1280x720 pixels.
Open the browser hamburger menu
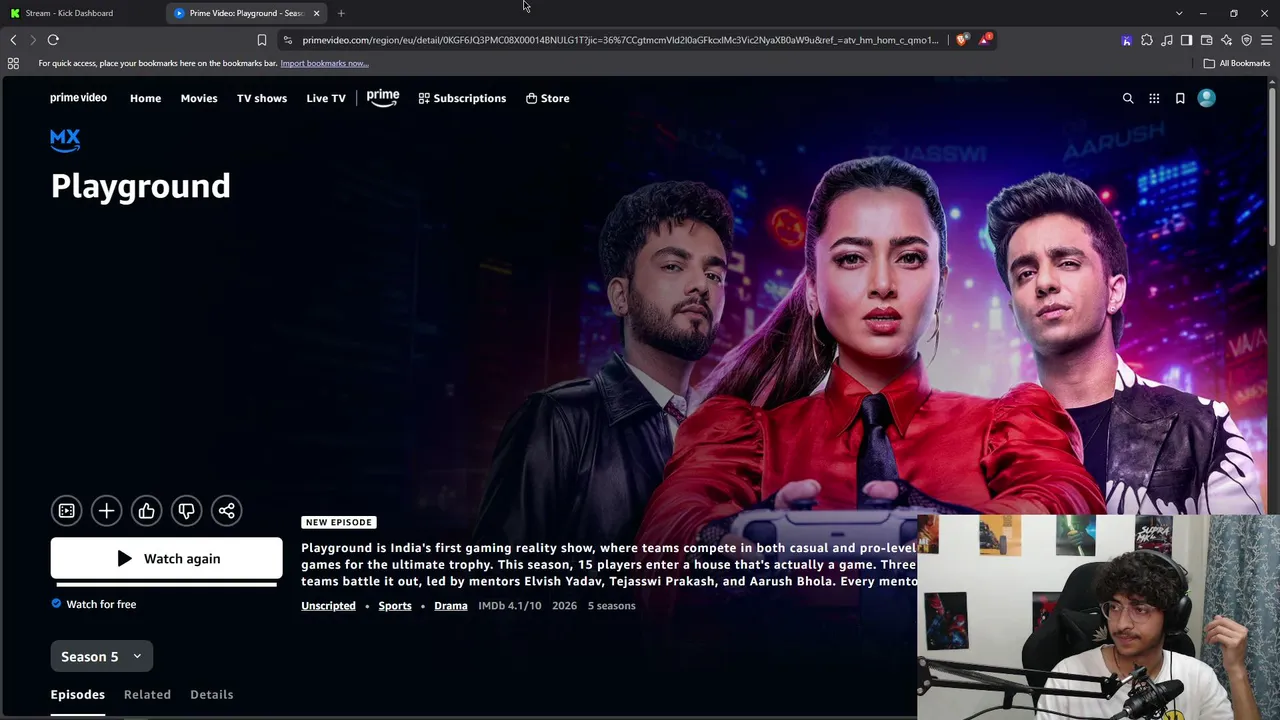pos(1266,40)
